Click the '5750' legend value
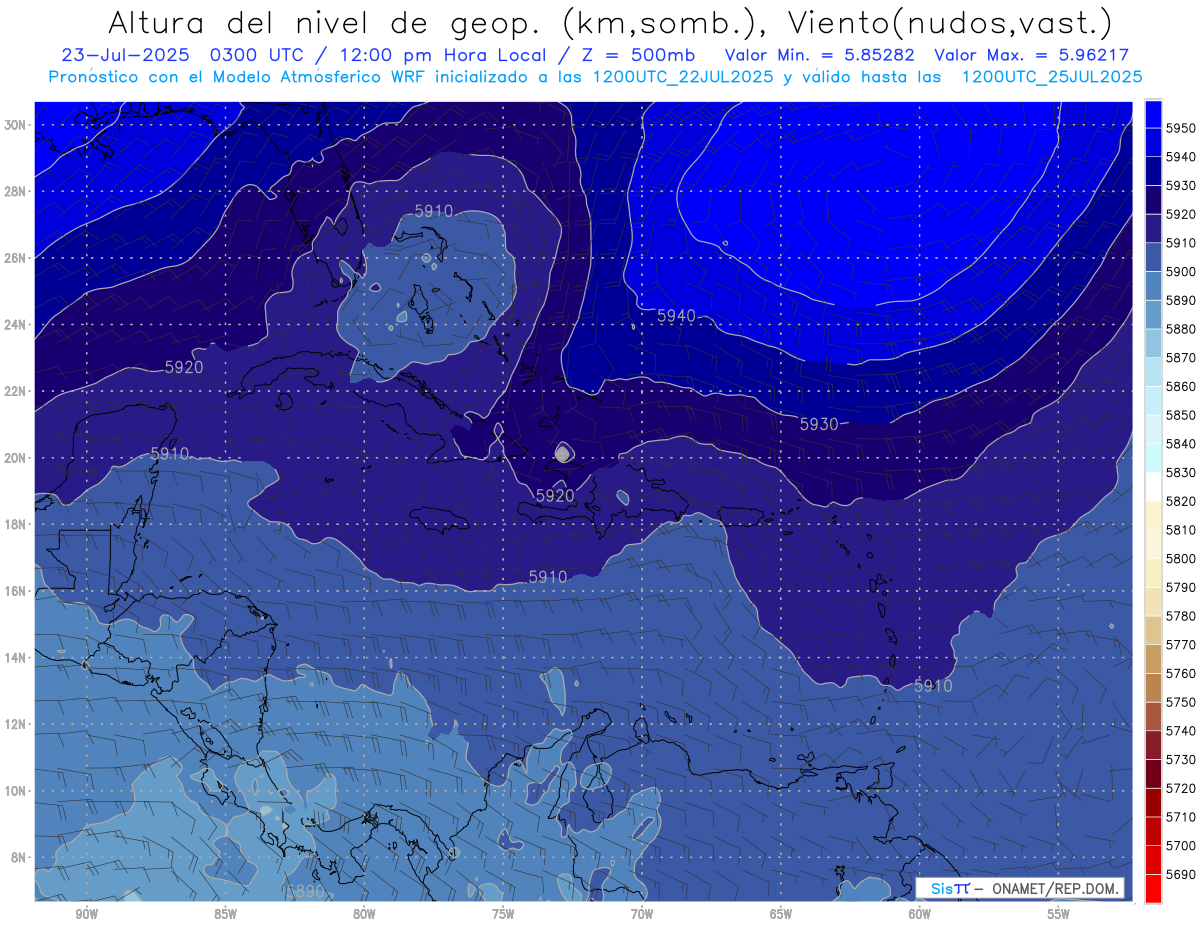Screen dimensions: 1200x927 pyautogui.click(x=1181, y=702)
